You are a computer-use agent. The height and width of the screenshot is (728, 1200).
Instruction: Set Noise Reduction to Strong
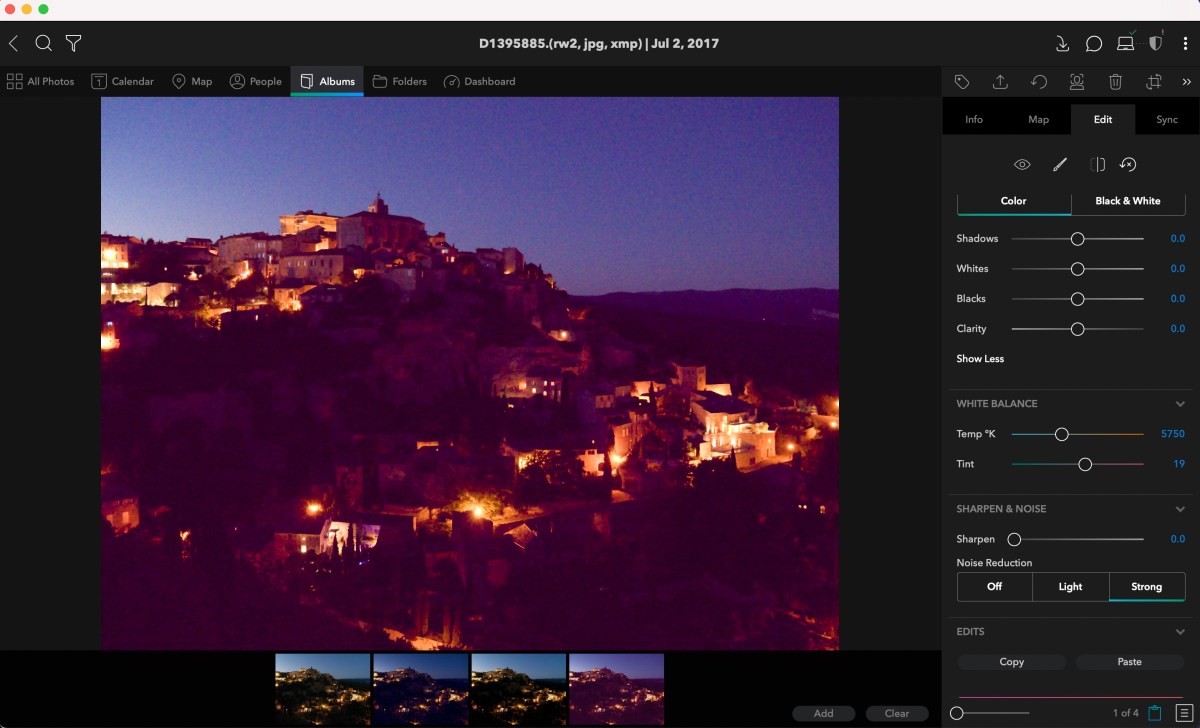[1147, 587]
